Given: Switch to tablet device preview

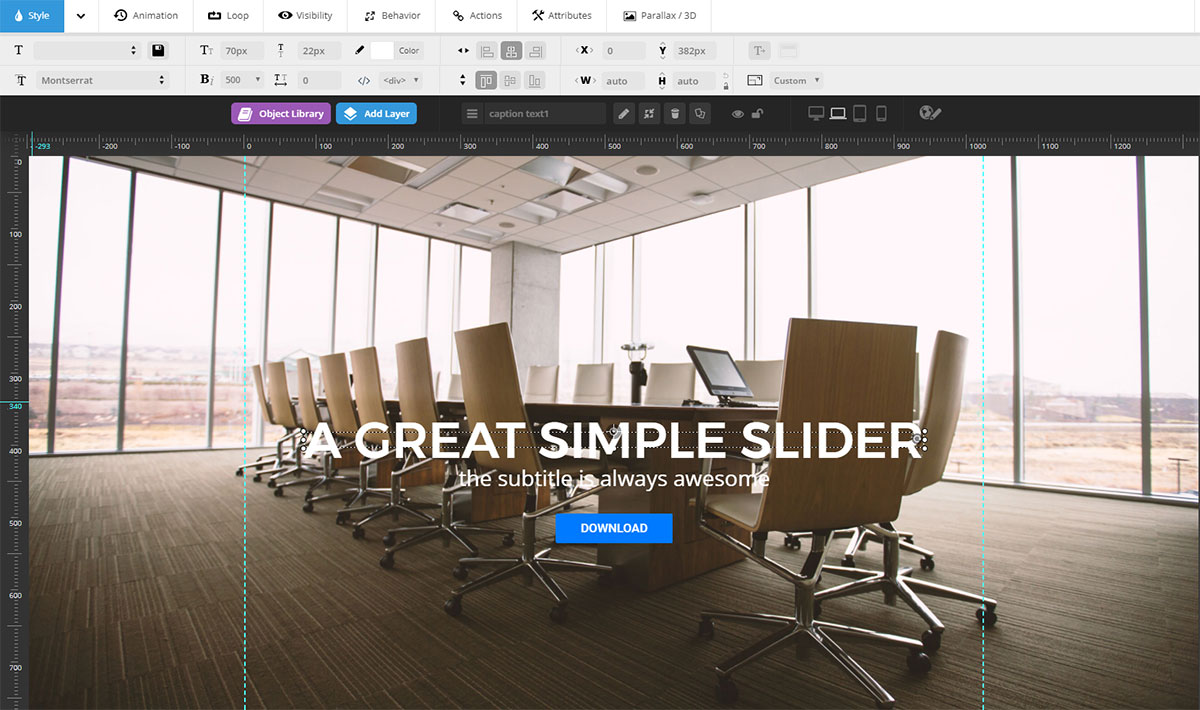Looking at the screenshot, I should pyautogui.click(x=859, y=114).
